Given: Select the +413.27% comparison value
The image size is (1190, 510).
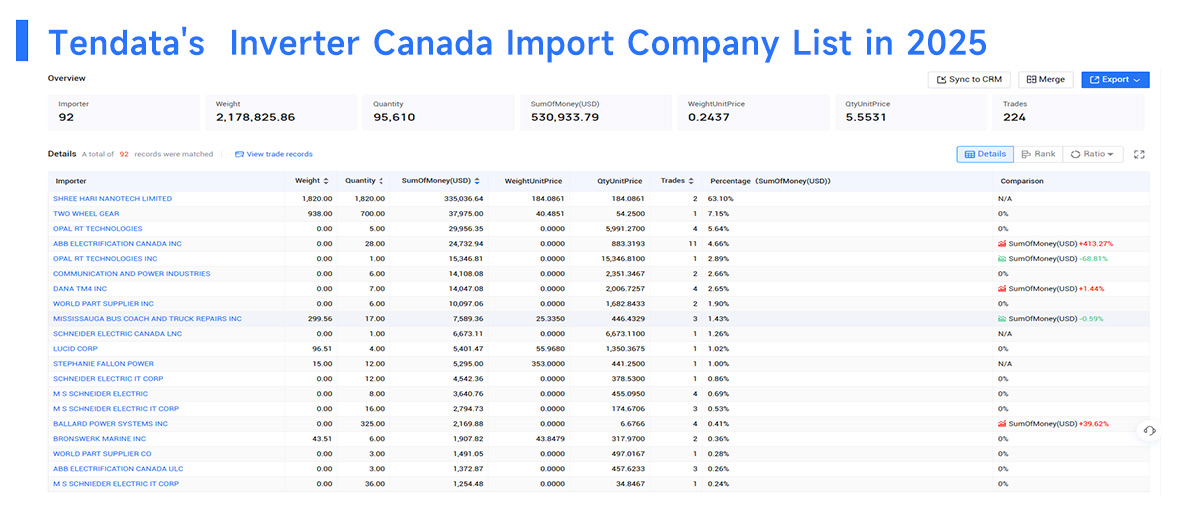Looking at the screenshot, I should point(1096,244).
